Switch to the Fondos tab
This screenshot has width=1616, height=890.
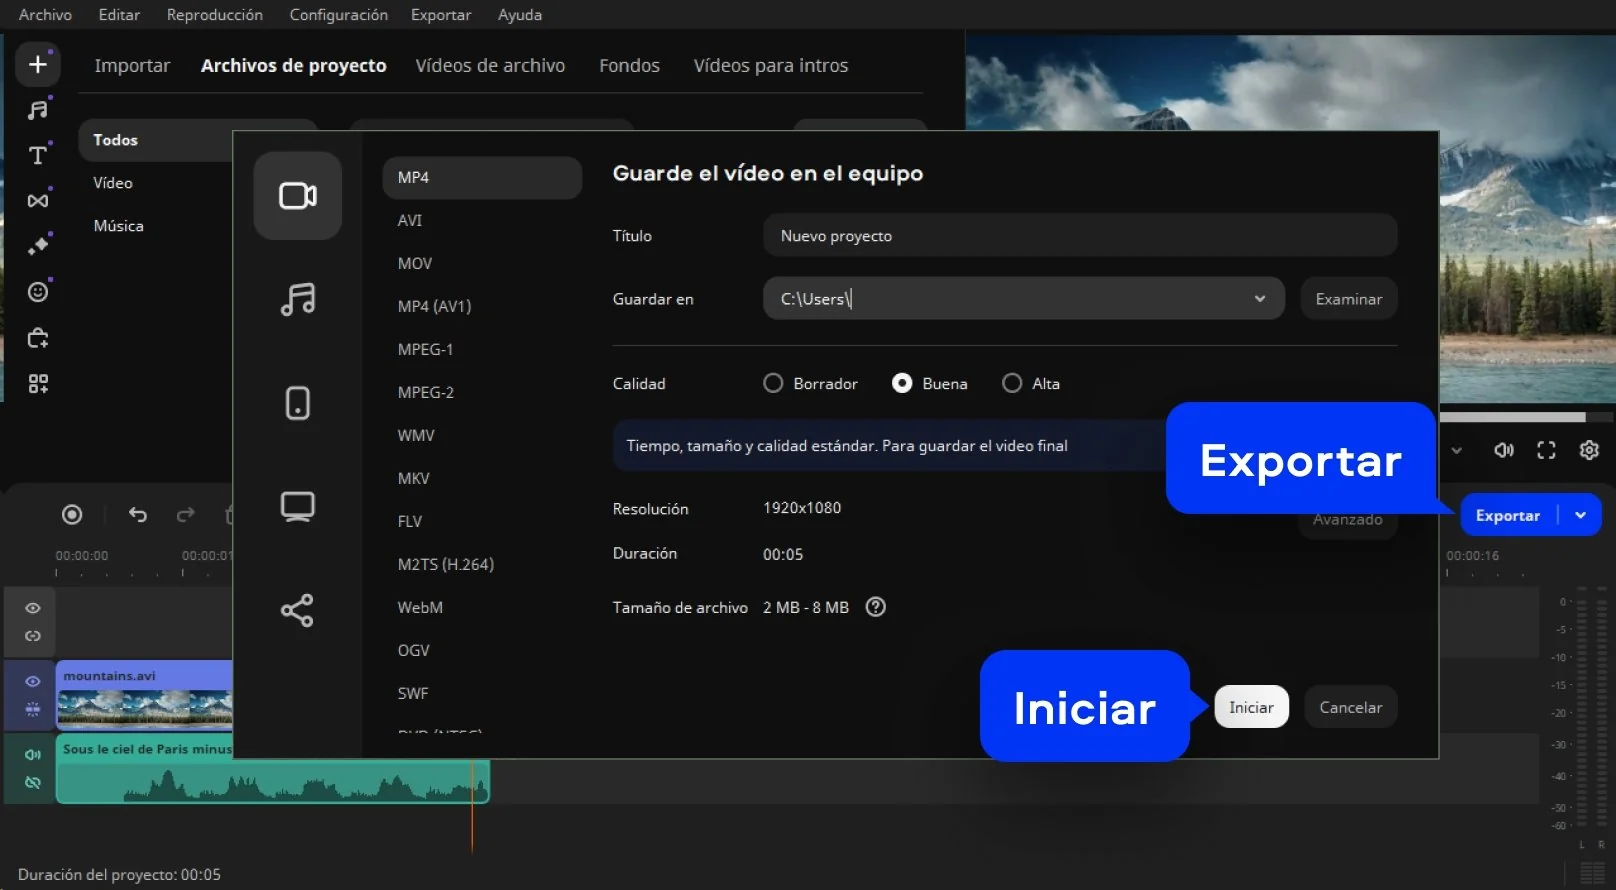pyautogui.click(x=629, y=66)
